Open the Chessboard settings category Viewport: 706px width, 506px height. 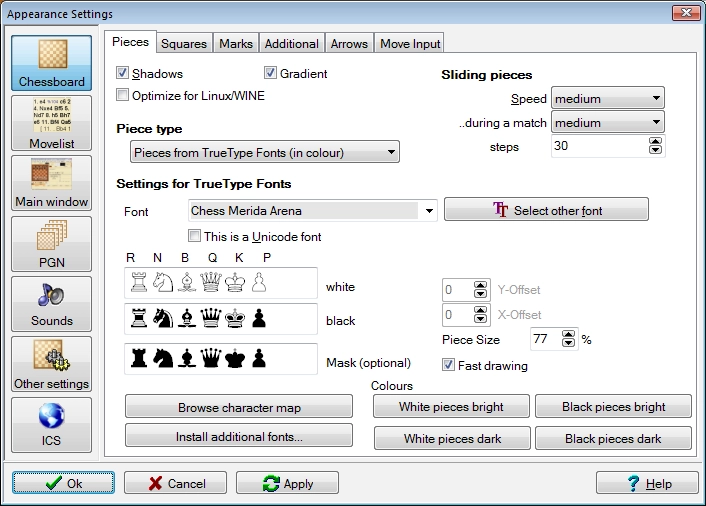pos(51,63)
